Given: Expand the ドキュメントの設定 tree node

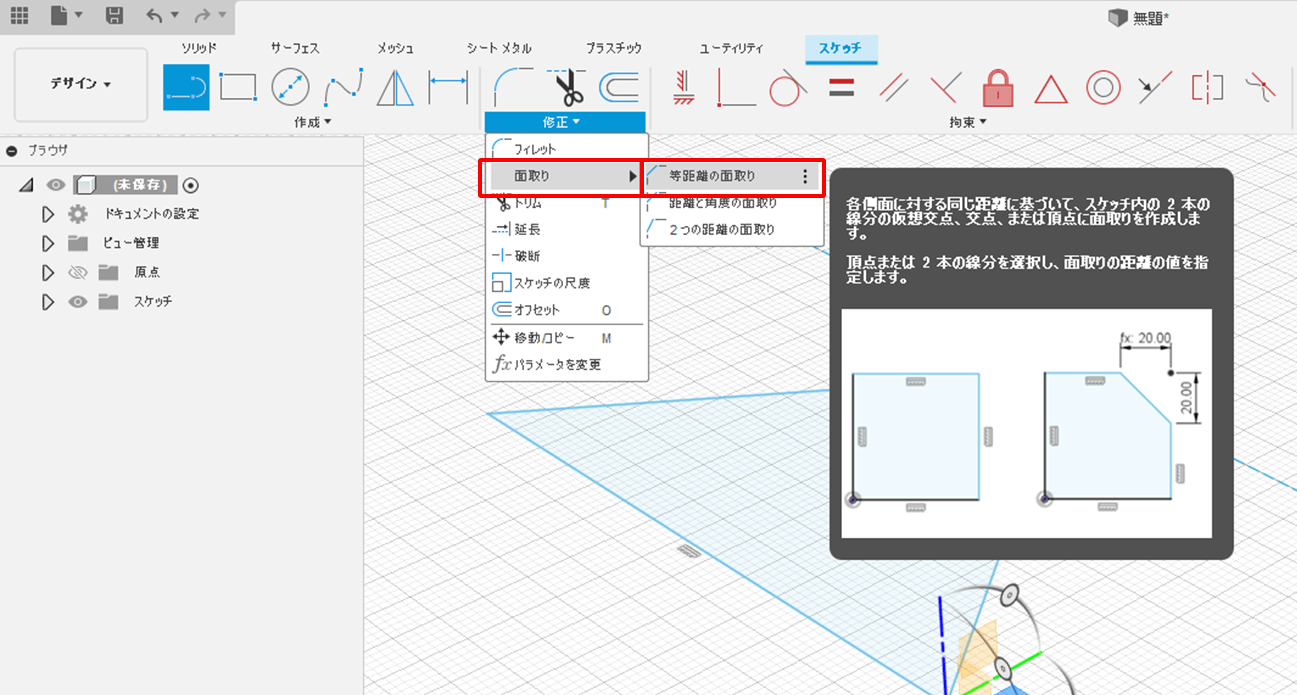Looking at the screenshot, I should click(x=47, y=214).
